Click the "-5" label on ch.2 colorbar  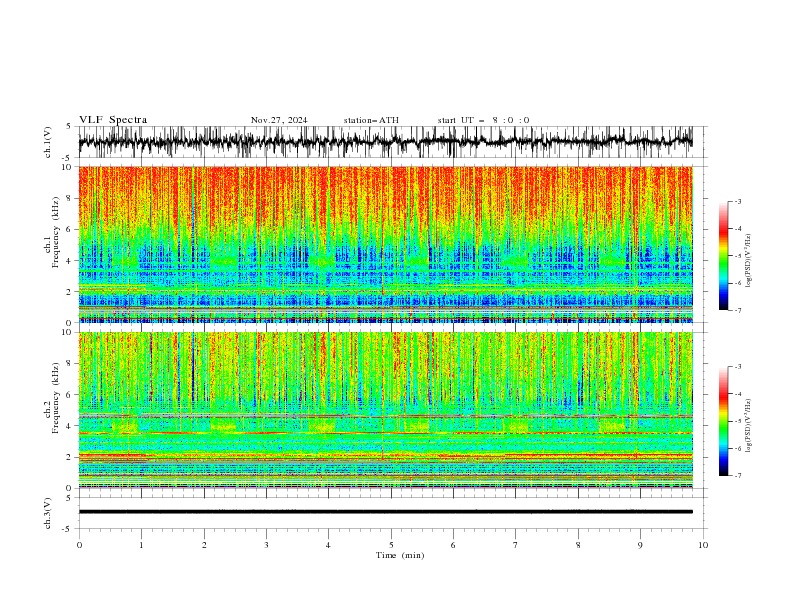click(738, 421)
